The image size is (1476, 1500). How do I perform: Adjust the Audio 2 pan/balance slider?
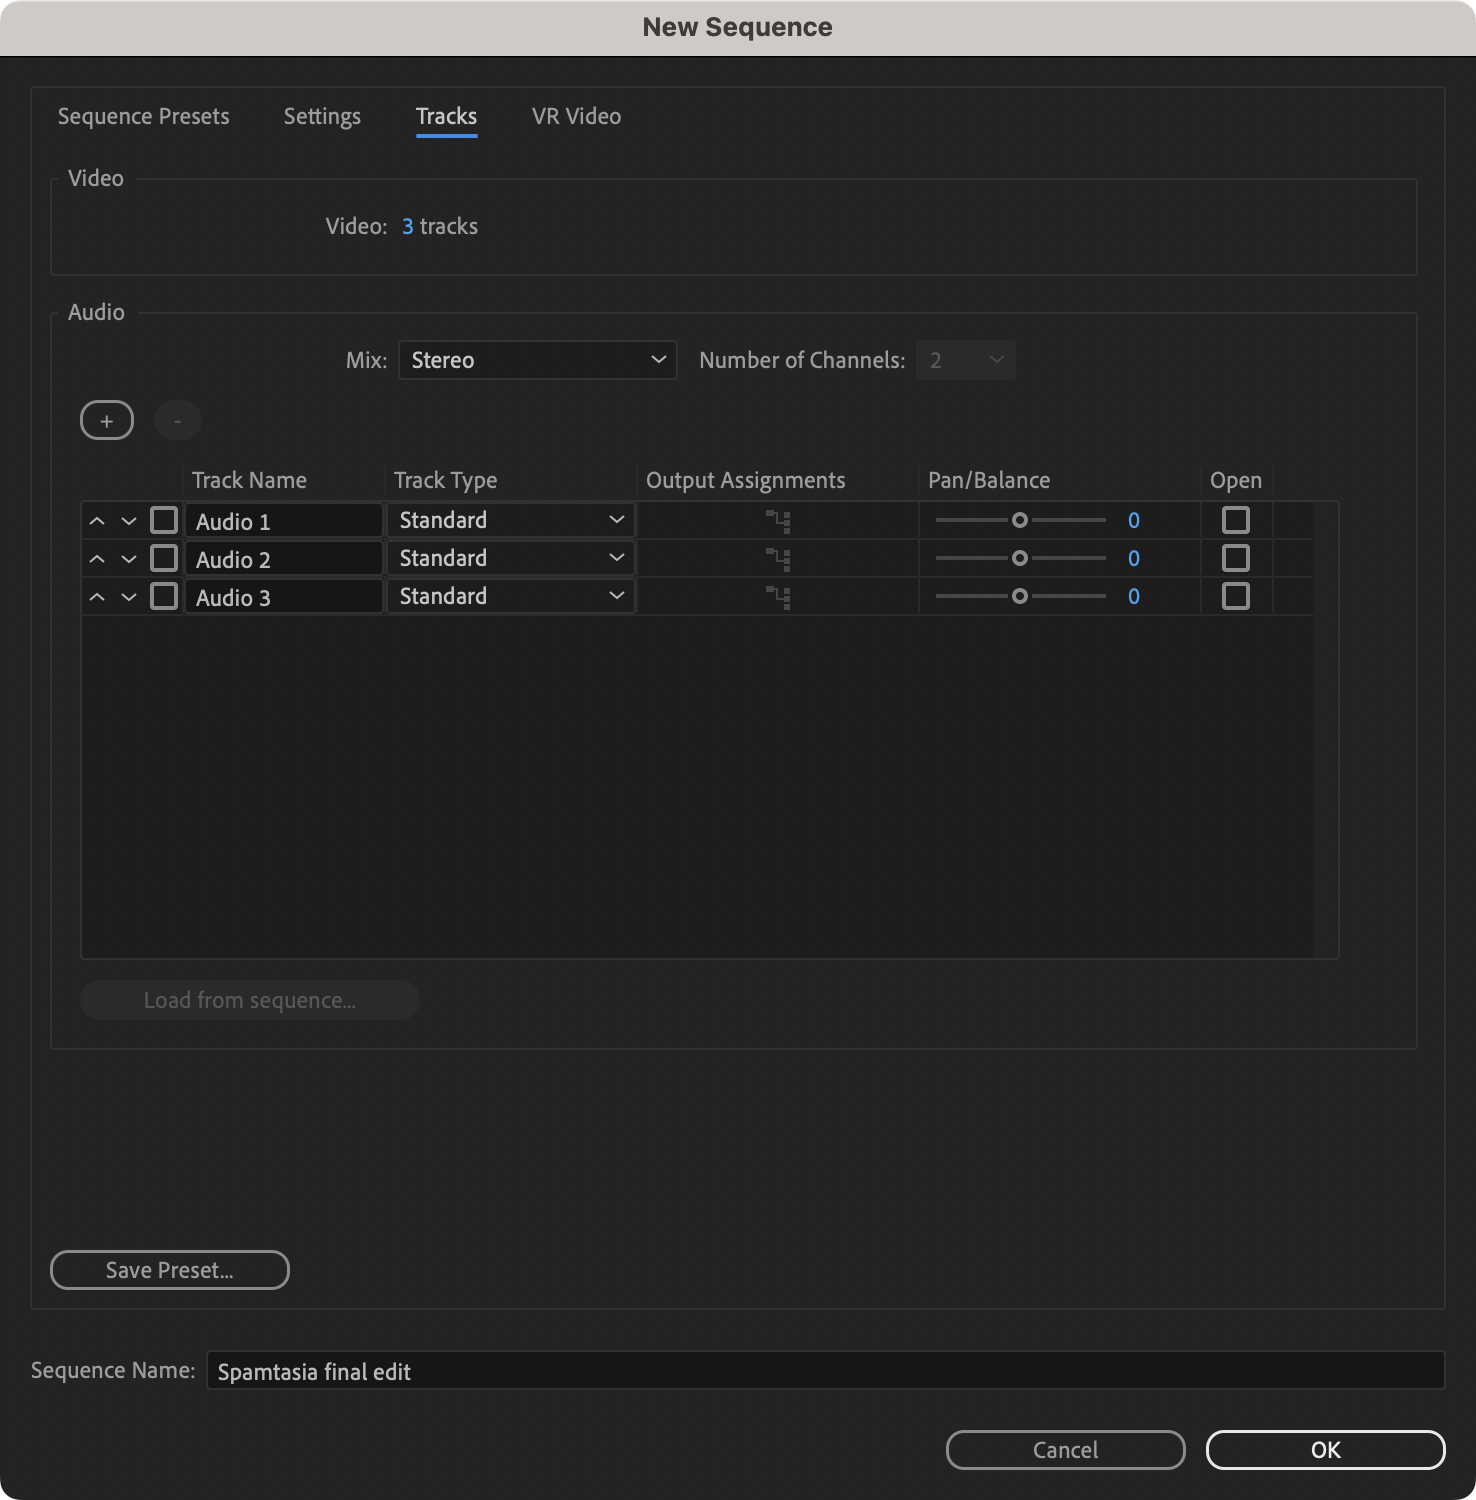click(x=1020, y=558)
